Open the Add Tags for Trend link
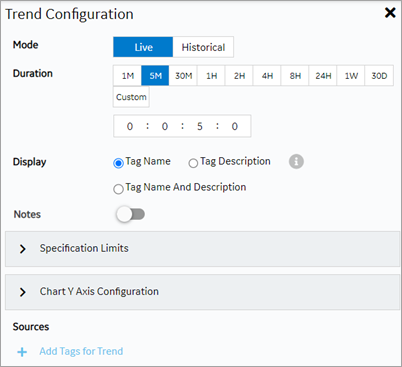The width and height of the screenshot is (402, 367). (x=81, y=351)
